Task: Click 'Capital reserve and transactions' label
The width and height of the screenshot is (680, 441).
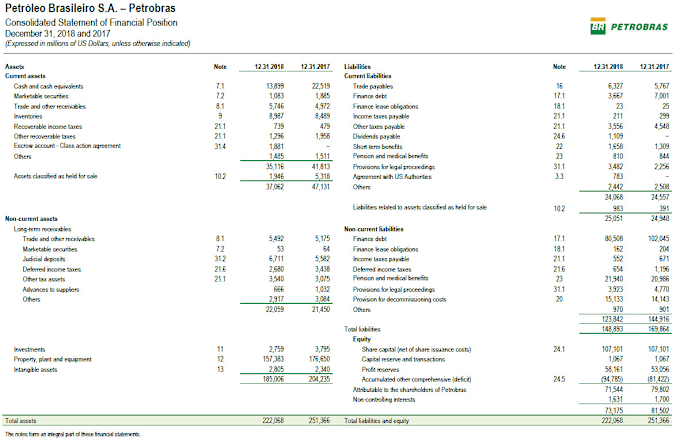Action: (x=403, y=359)
